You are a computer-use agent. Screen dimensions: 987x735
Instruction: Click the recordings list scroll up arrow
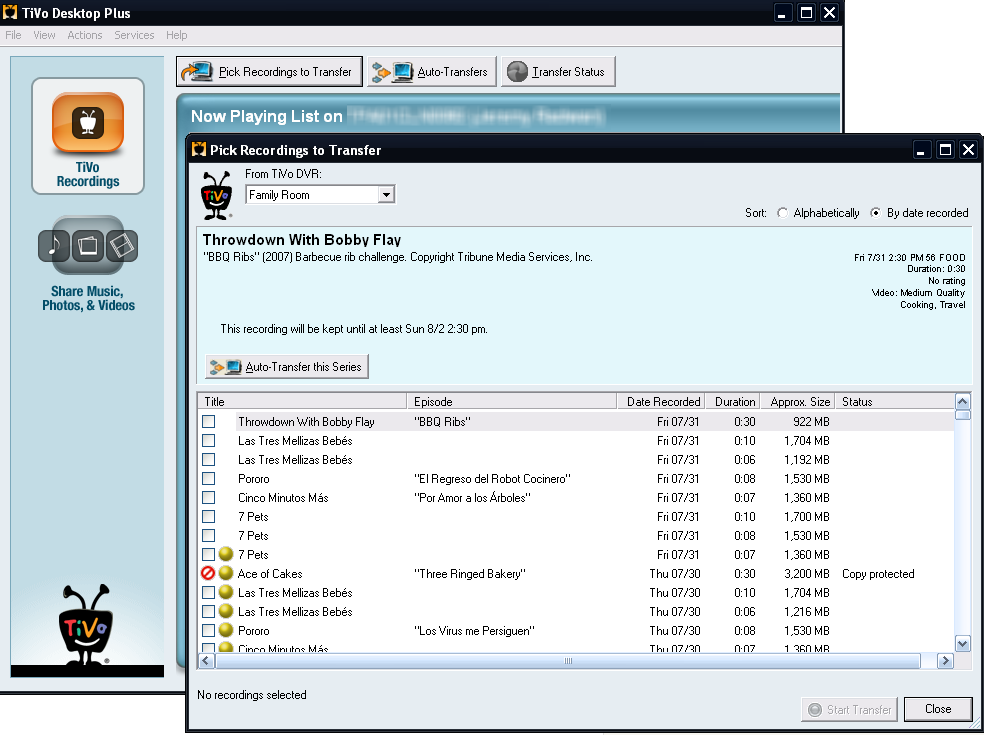pyautogui.click(x=962, y=401)
